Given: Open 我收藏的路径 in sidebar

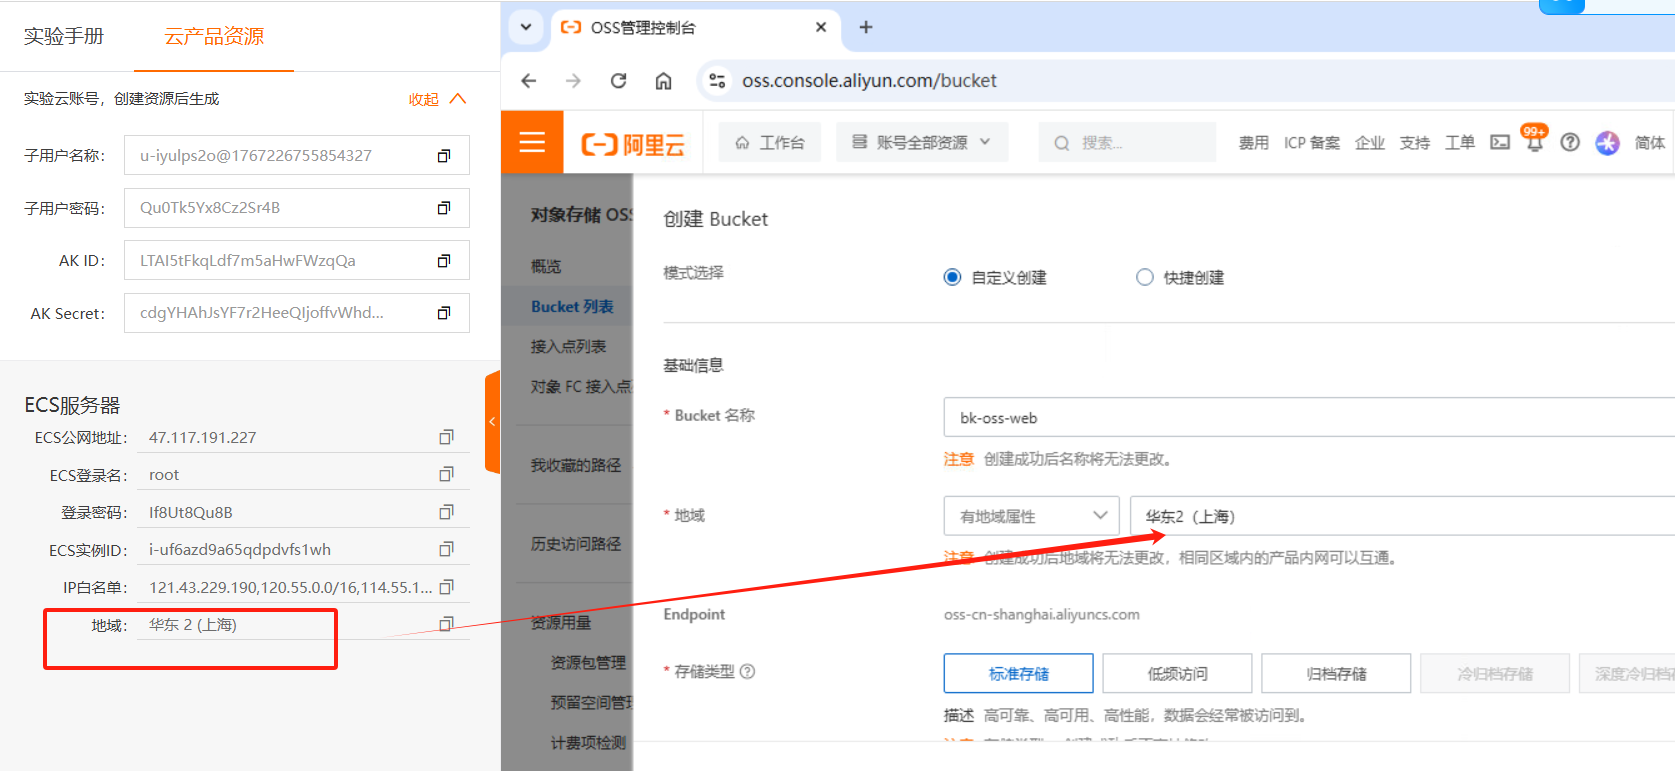Looking at the screenshot, I should point(576,465).
